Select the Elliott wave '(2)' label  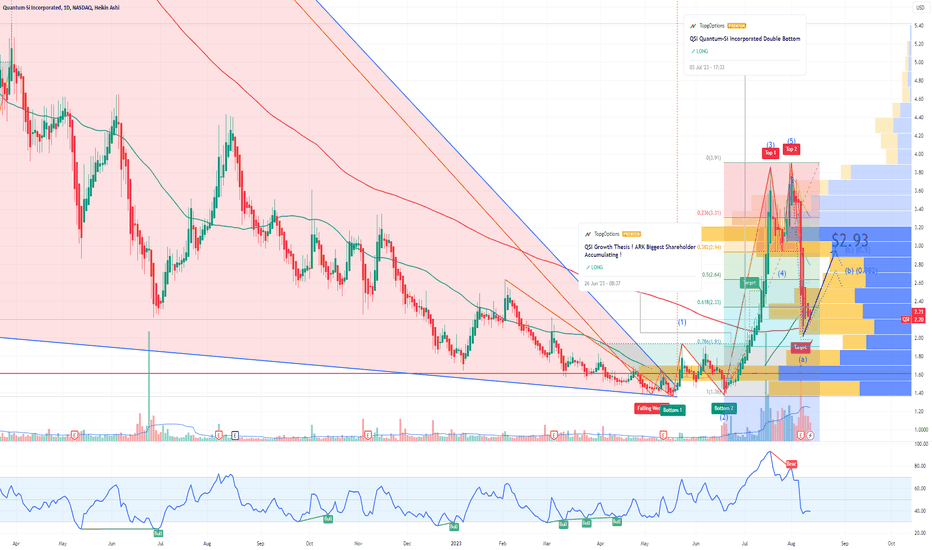click(x=724, y=417)
